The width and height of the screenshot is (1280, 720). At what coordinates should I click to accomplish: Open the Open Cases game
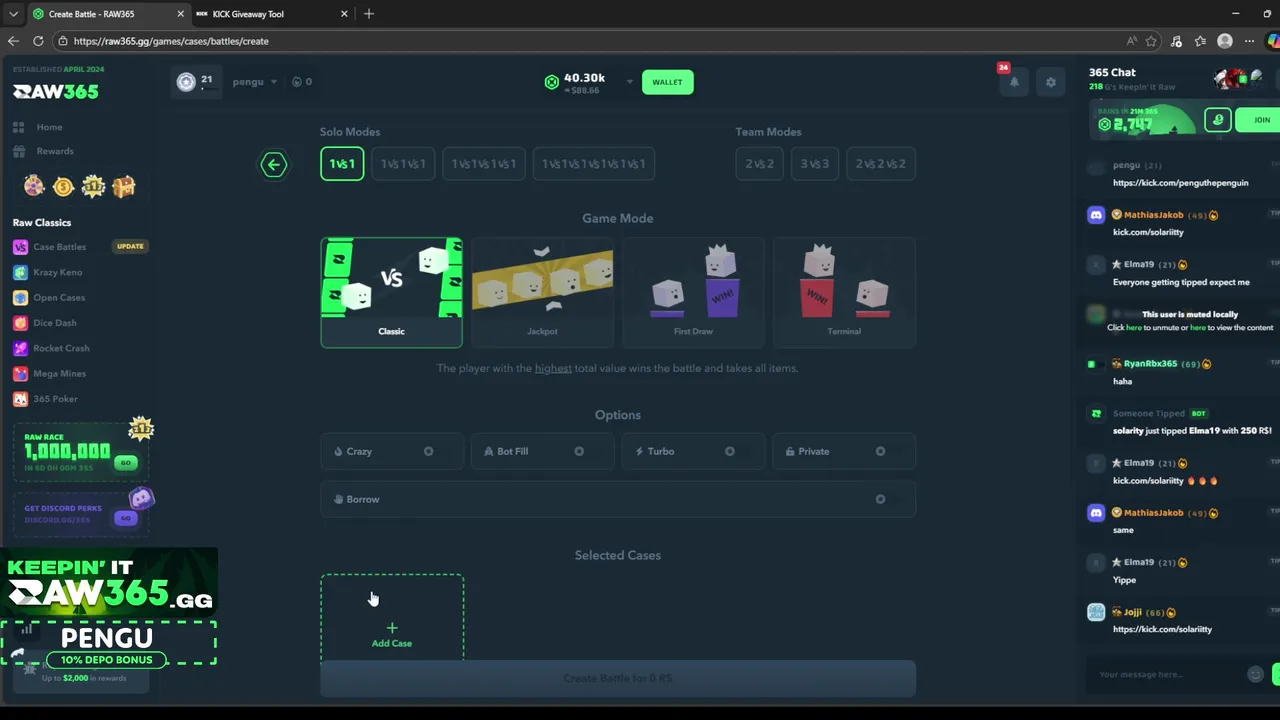pyautogui.click(x=59, y=297)
